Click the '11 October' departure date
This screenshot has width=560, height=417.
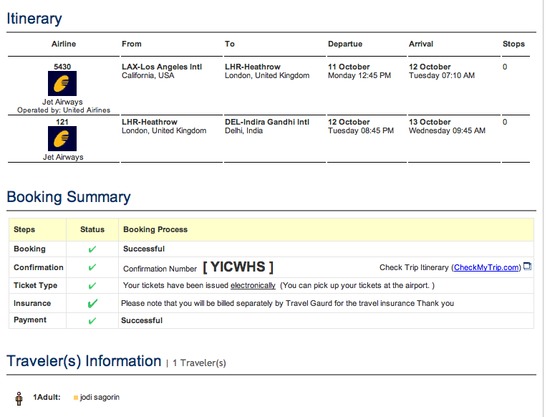[x=349, y=67]
